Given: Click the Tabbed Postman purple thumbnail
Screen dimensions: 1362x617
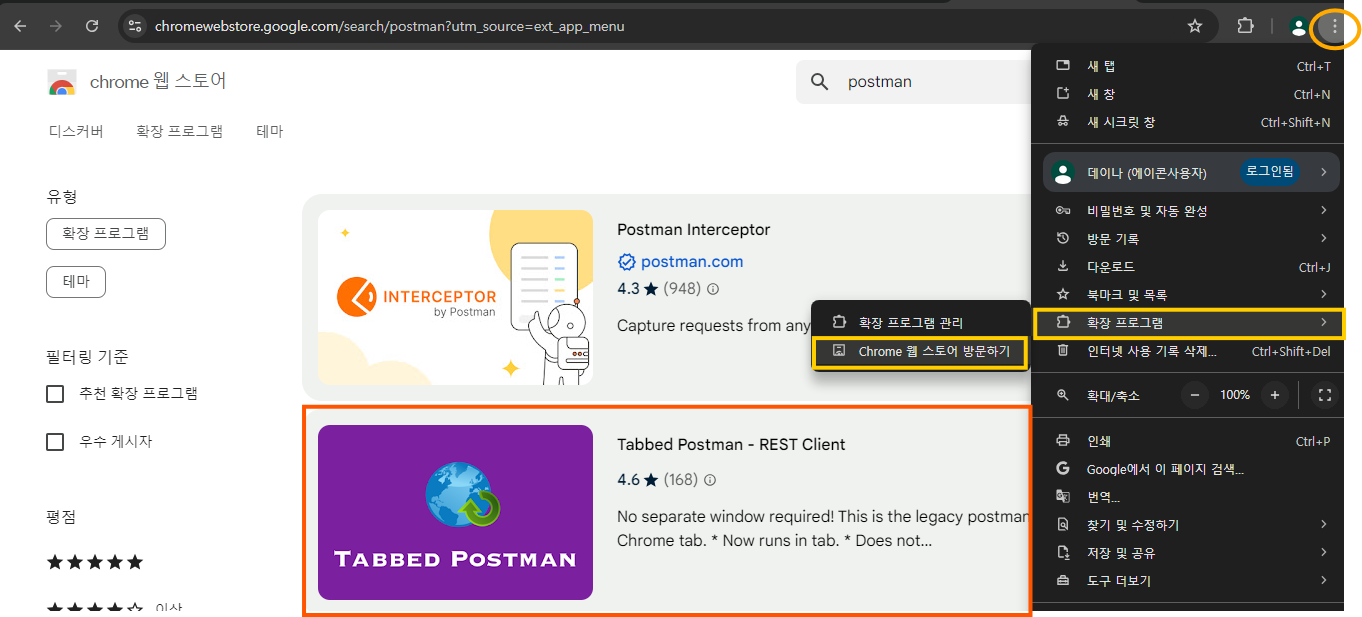Looking at the screenshot, I should click(455, 513).
